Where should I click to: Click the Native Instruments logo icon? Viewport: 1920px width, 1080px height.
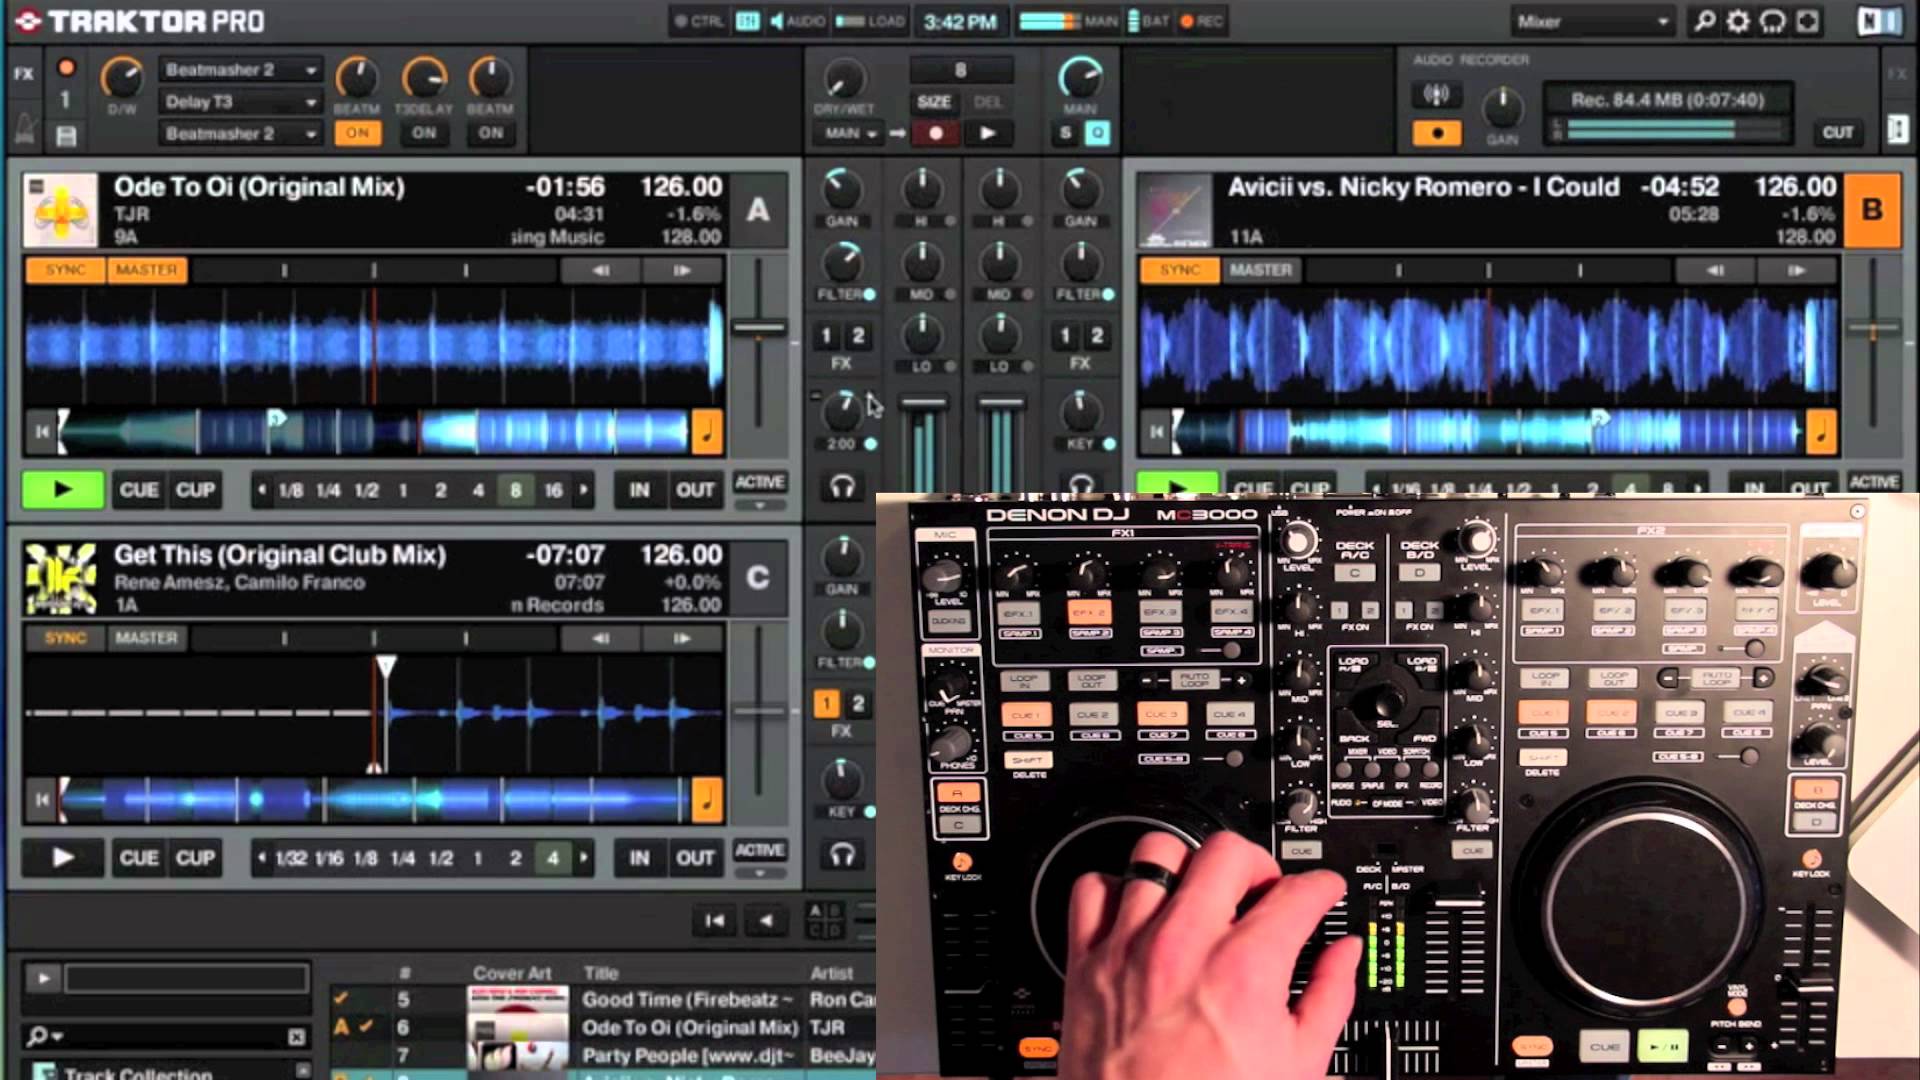click(1879, 21)
